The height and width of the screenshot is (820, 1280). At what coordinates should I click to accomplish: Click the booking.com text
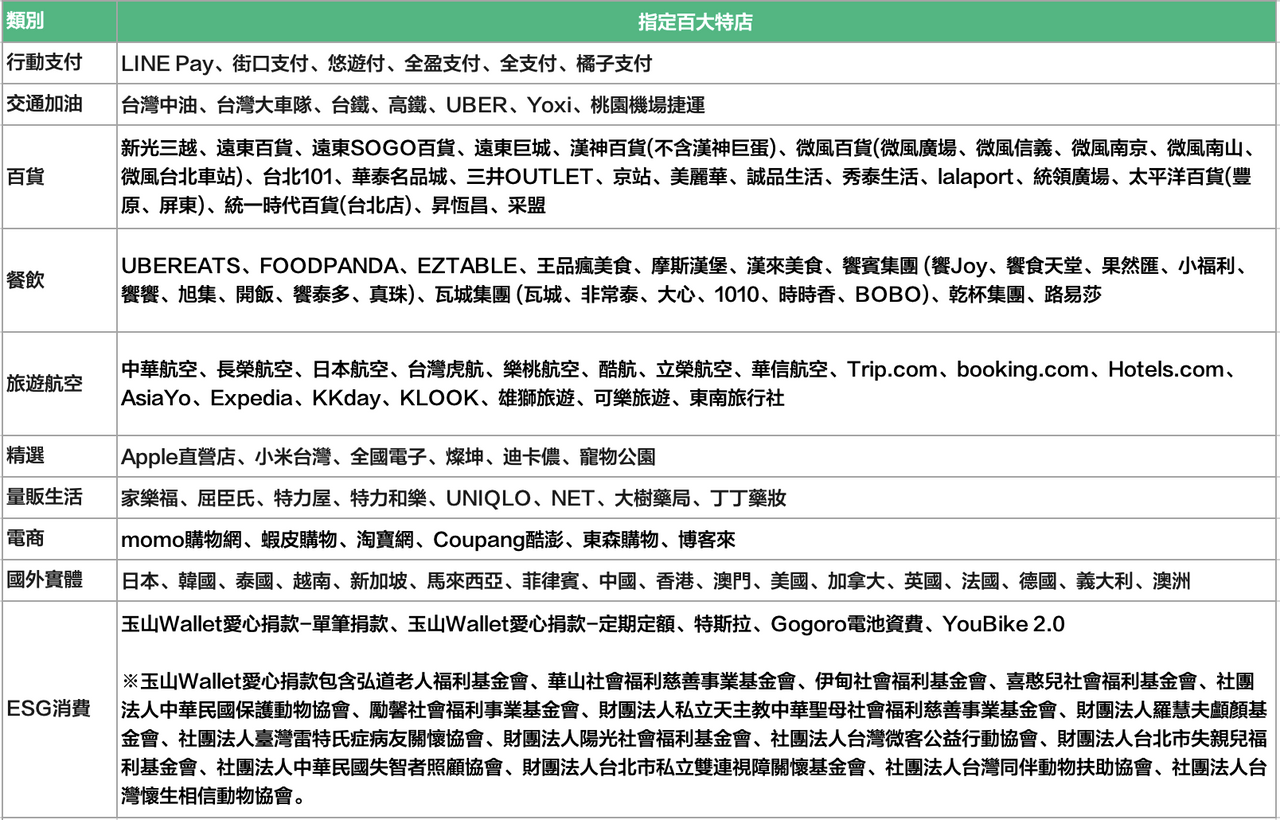pos(1023,370)
